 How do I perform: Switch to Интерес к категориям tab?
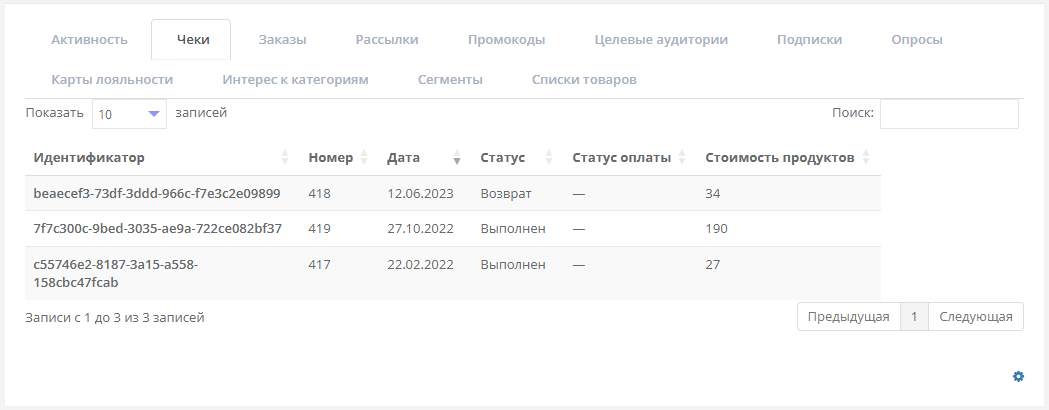[x=295, y=80]
